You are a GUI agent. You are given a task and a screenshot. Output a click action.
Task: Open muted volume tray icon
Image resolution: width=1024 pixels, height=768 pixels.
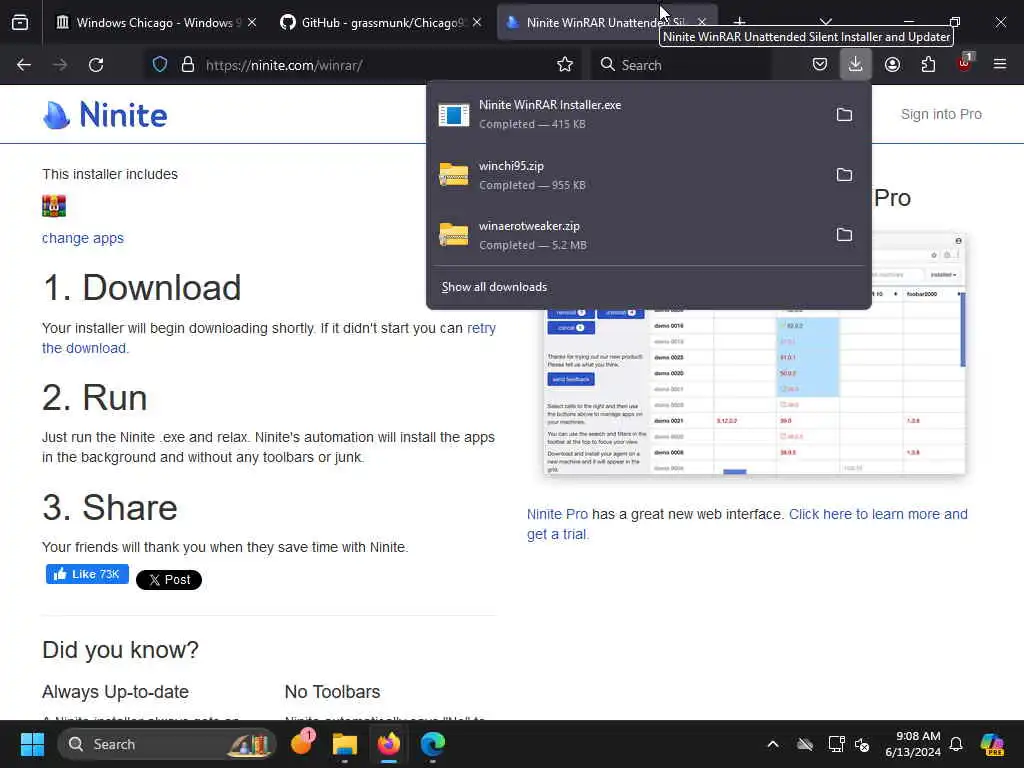(x=862, y=744)
